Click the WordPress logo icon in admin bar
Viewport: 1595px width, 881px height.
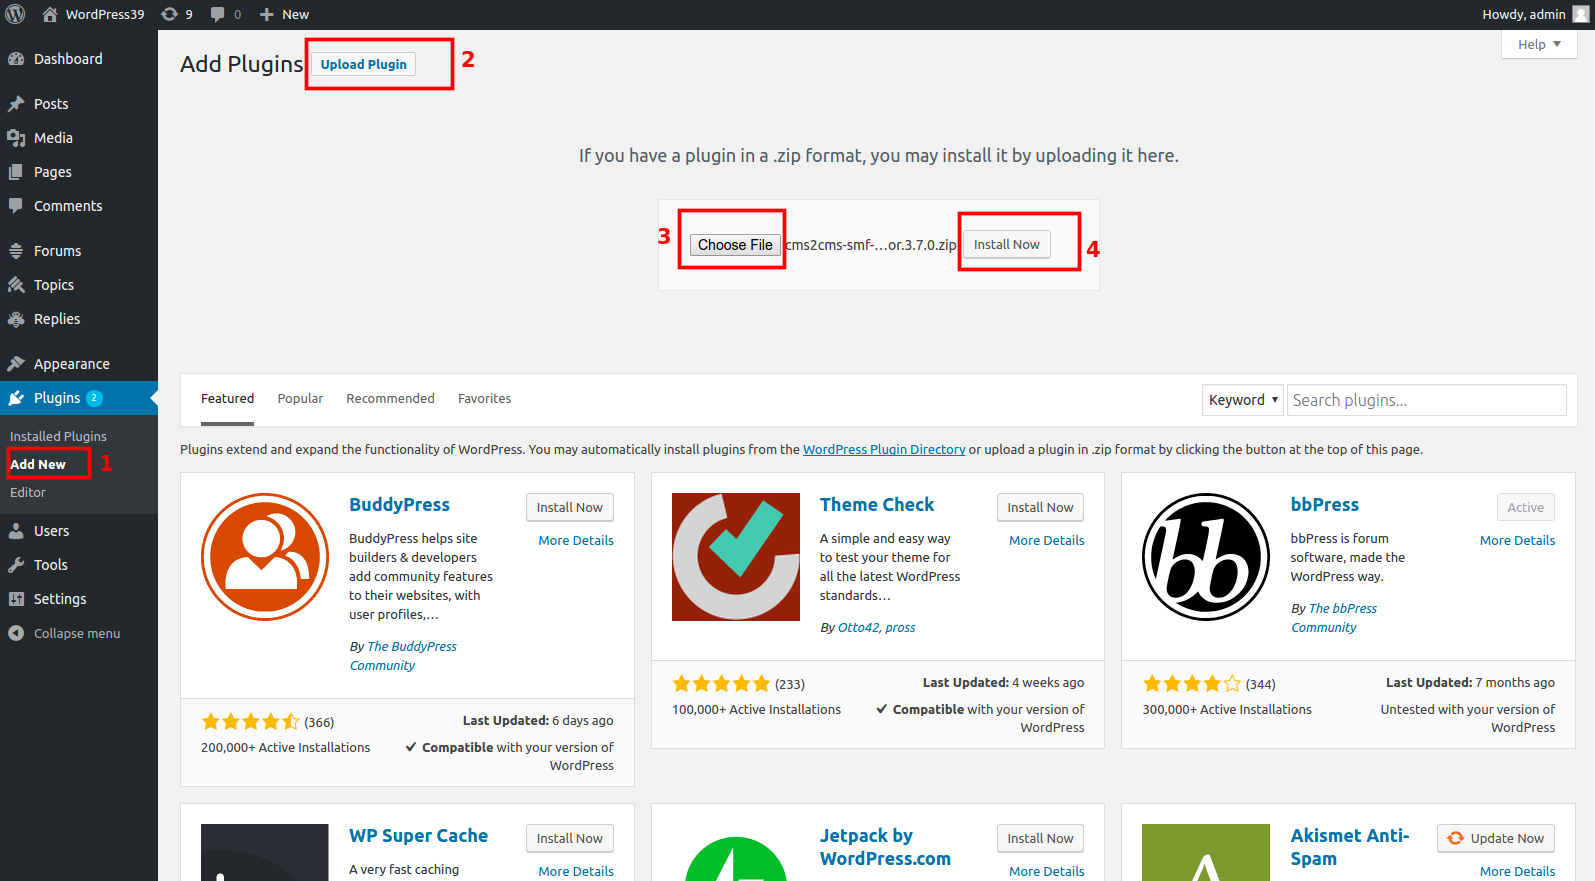pos(15,14)
